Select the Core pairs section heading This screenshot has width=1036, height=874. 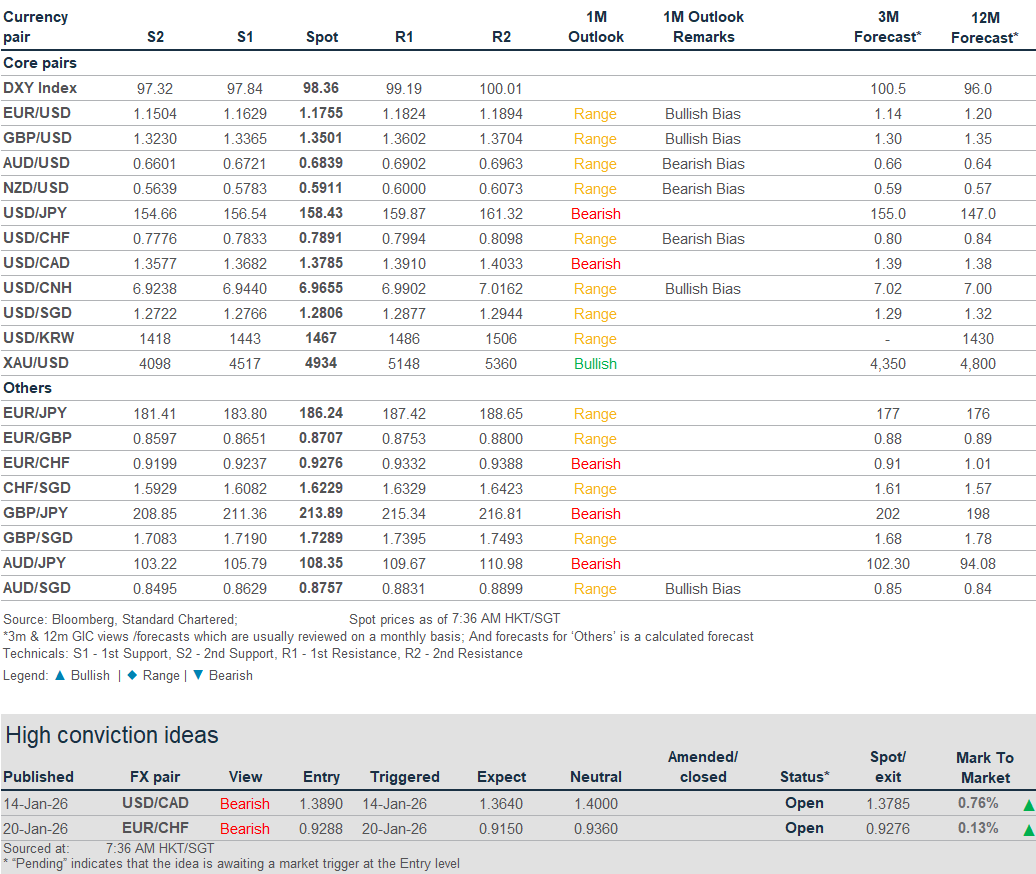point(40,63)
